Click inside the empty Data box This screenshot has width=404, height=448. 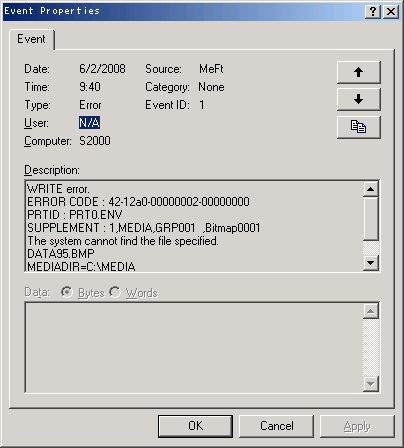(194, 347)
